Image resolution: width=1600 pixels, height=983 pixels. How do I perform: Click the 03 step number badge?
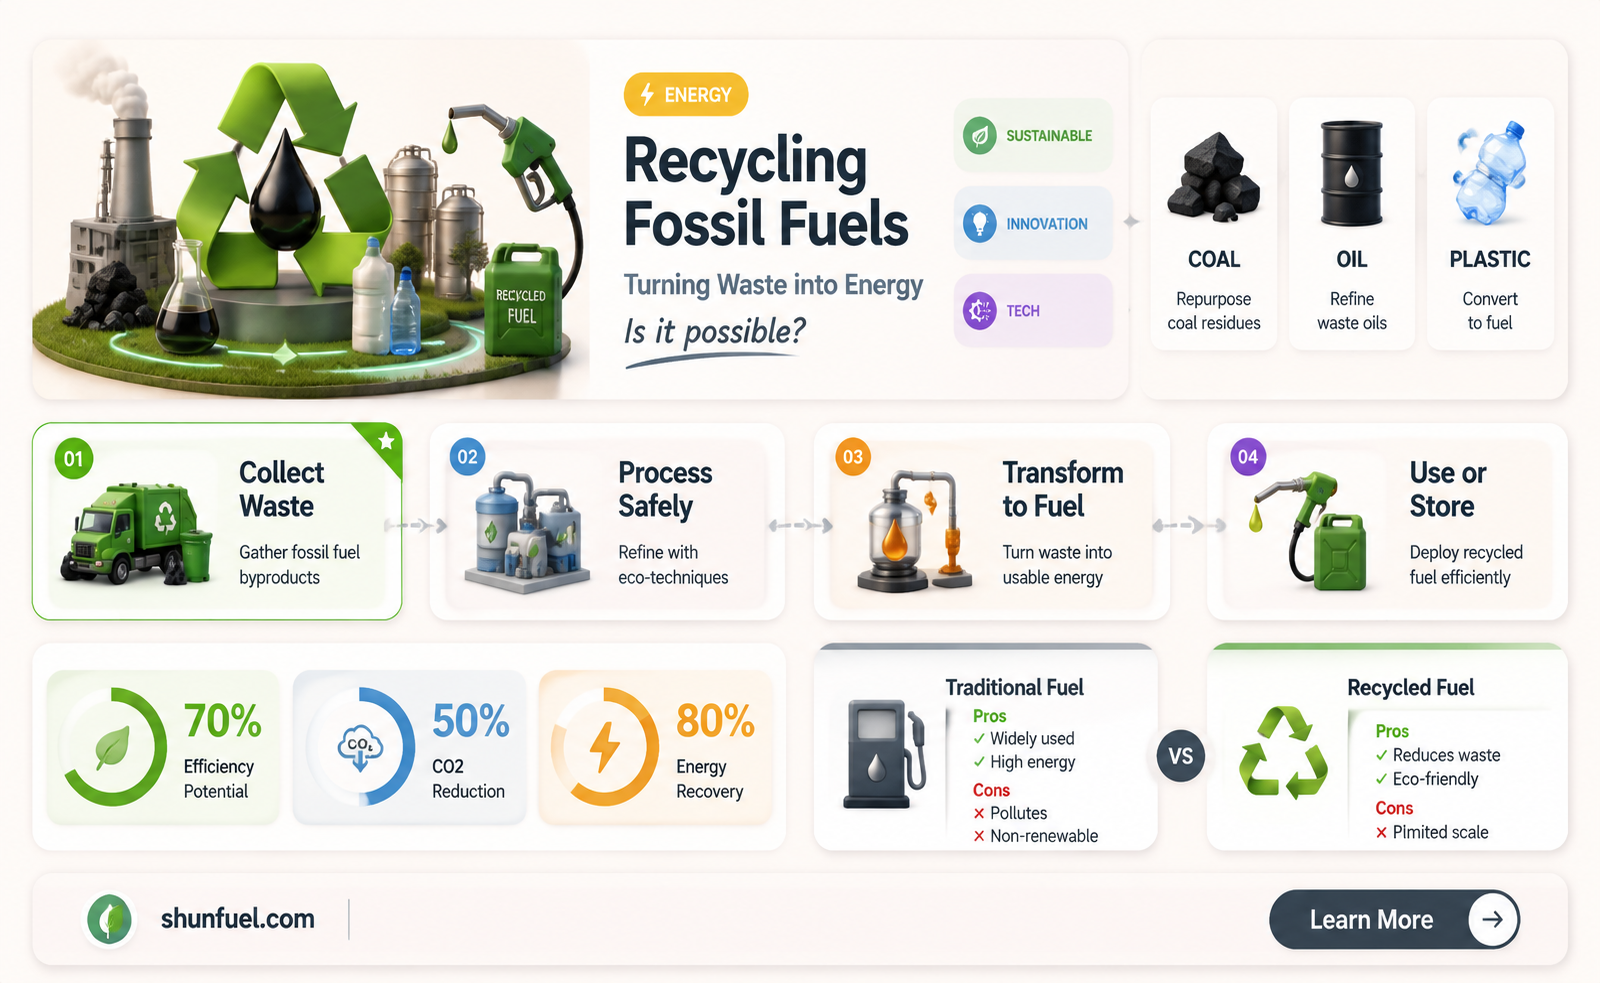click(x=853, y=457)
